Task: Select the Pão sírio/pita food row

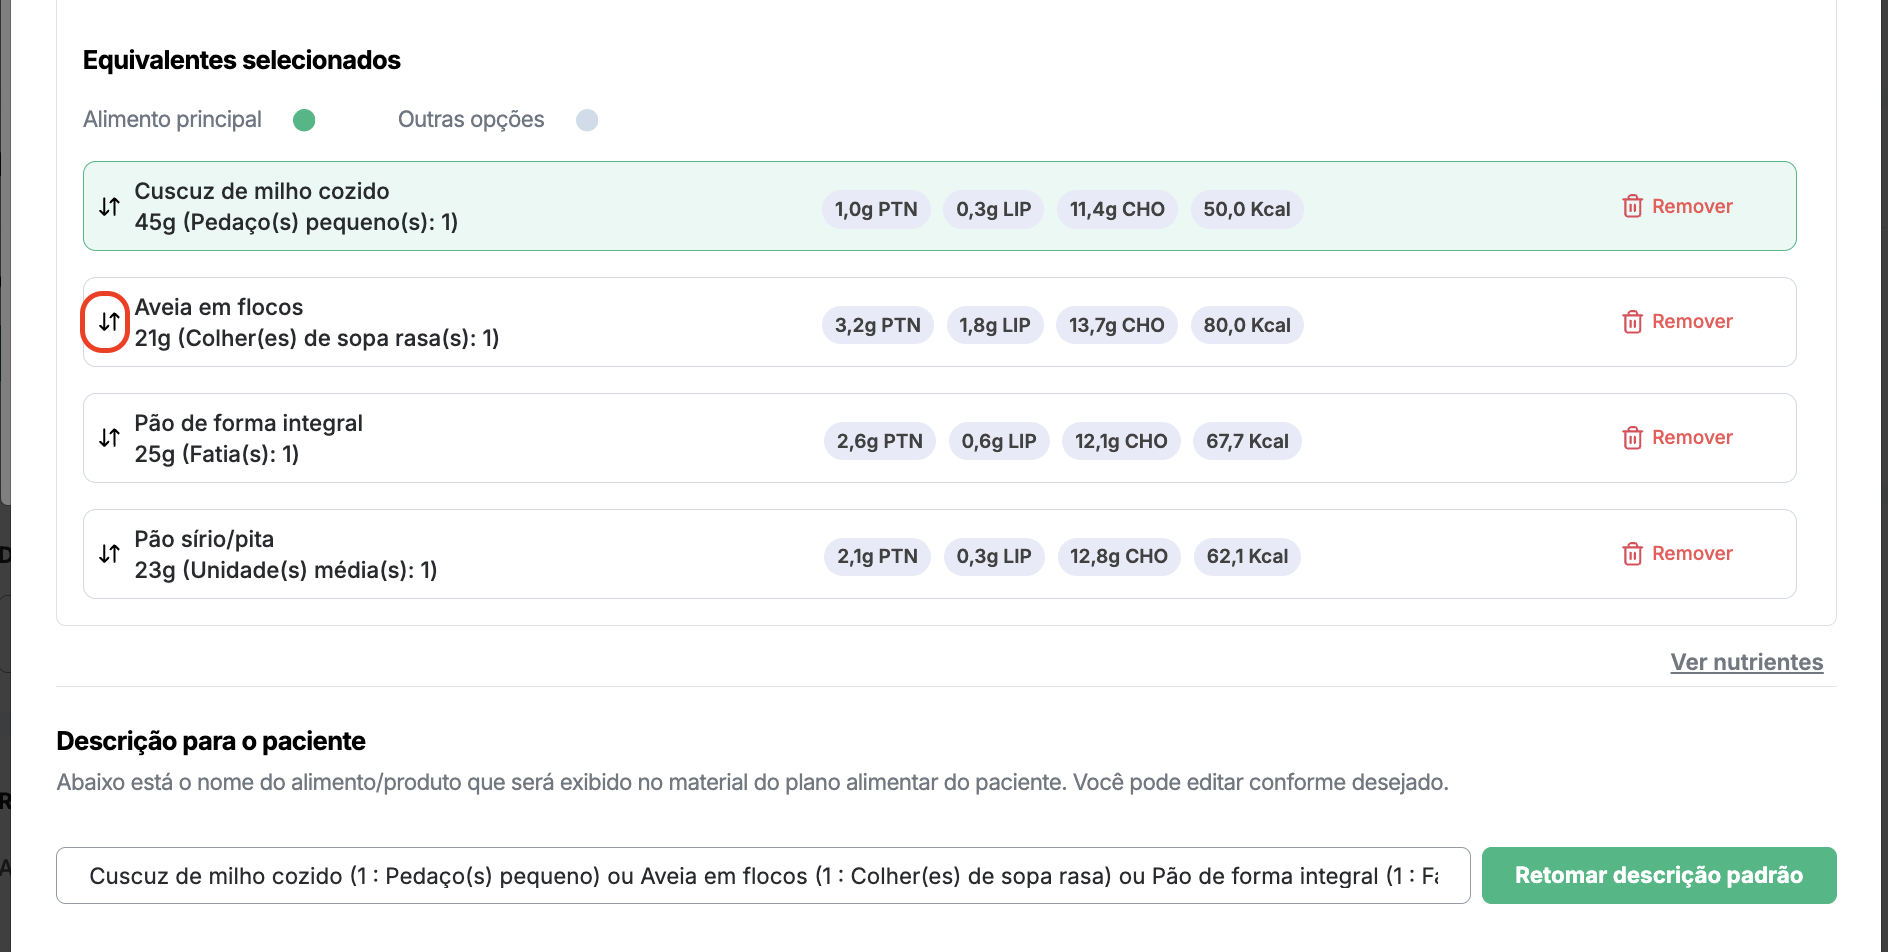Action: [x=600, y=554]
